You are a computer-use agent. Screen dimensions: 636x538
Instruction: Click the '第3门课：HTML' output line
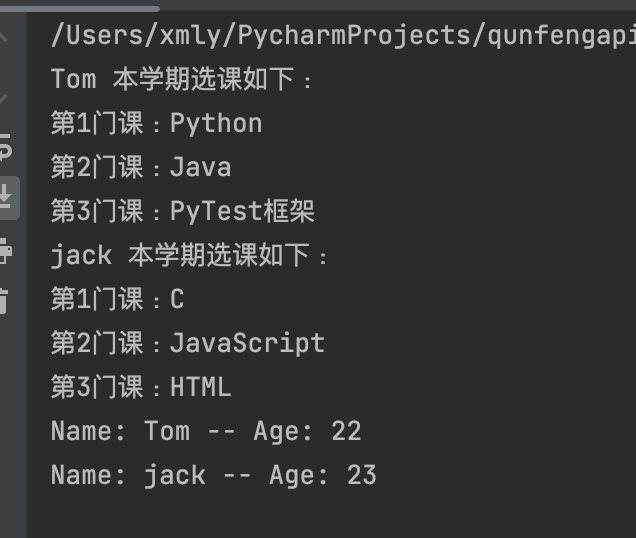tap(141, 387)
